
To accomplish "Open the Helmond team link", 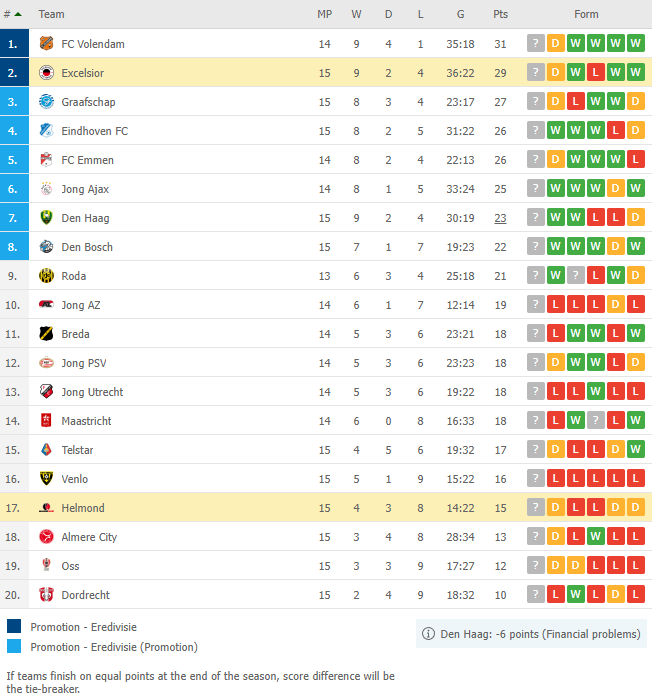I will (83, 508).
